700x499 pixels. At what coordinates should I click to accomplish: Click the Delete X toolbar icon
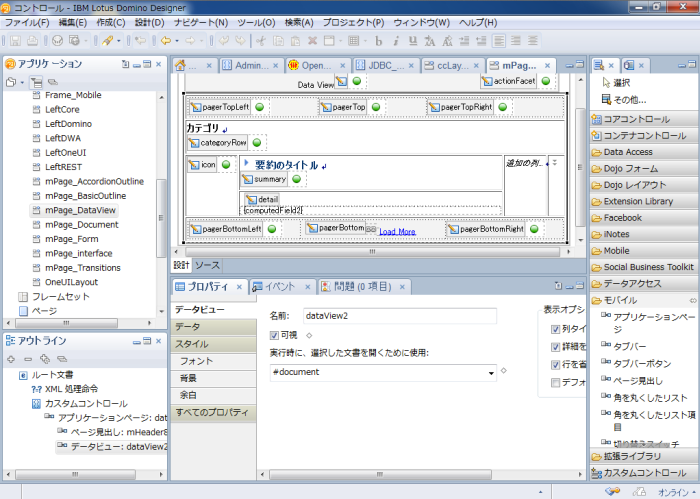[312, 41]
